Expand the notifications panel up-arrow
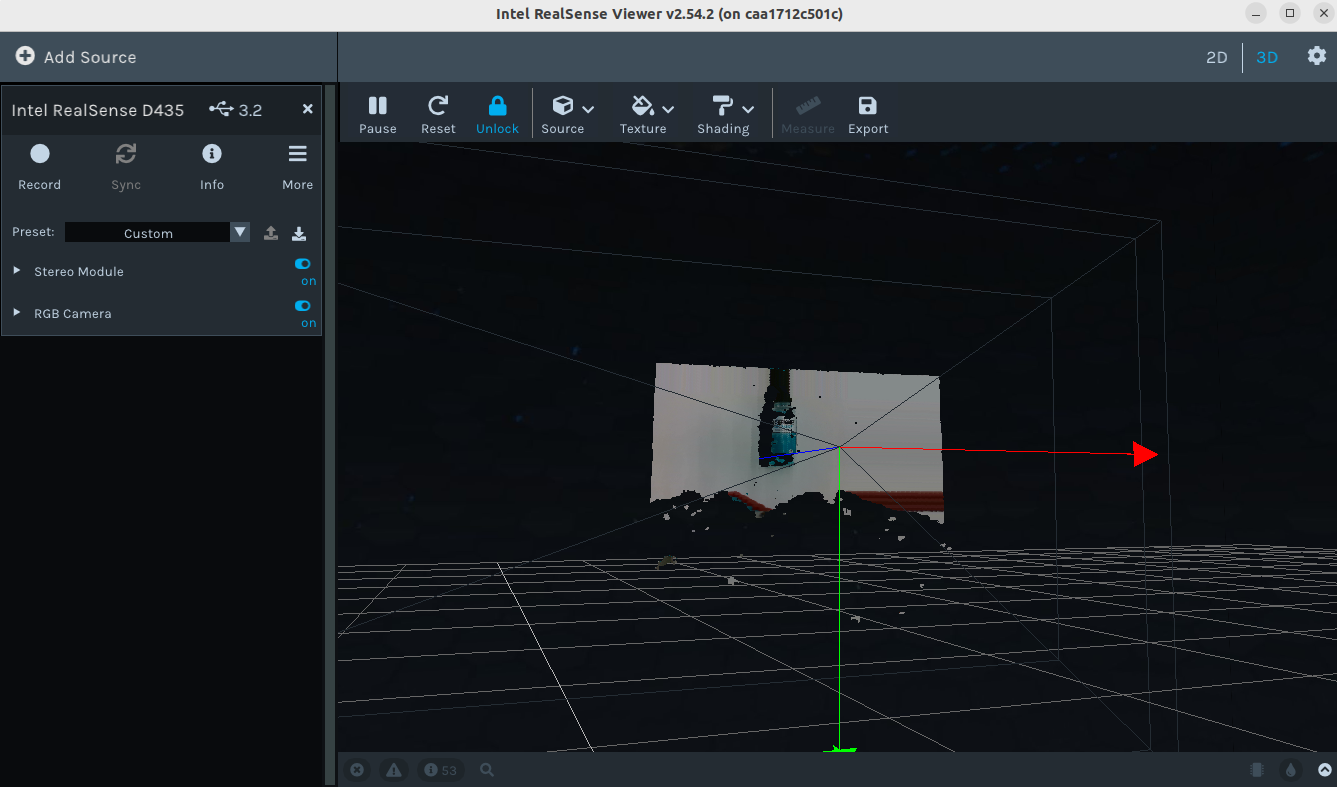Image resolution: width=1337 pixels, height=787 pixels. tap(1325, 770)
